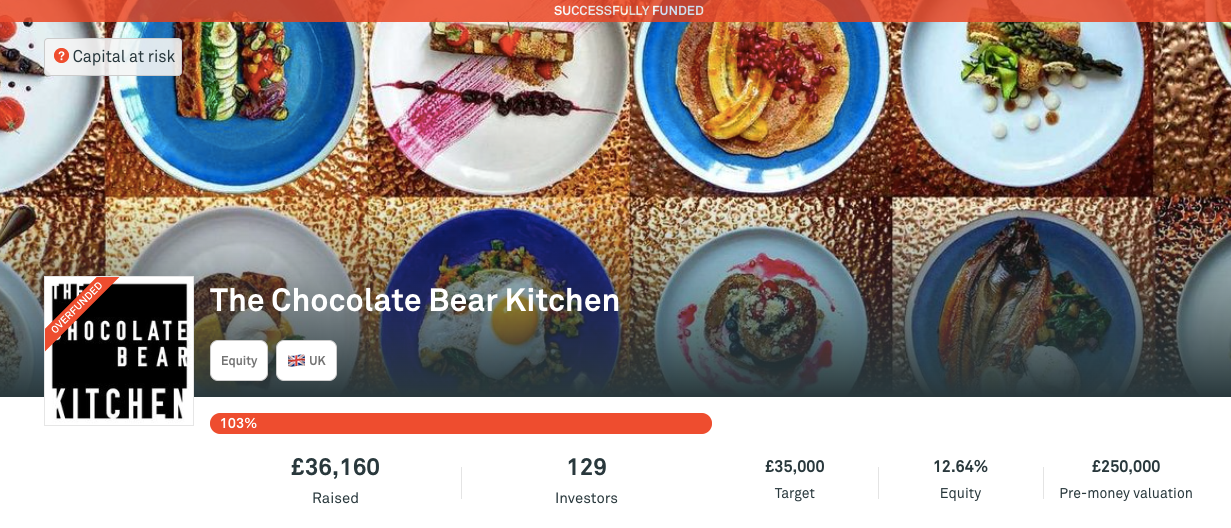Viewport: 1231px width, 528px height.
Task: Open the Capital at risk notice
Action: (113, 57)
